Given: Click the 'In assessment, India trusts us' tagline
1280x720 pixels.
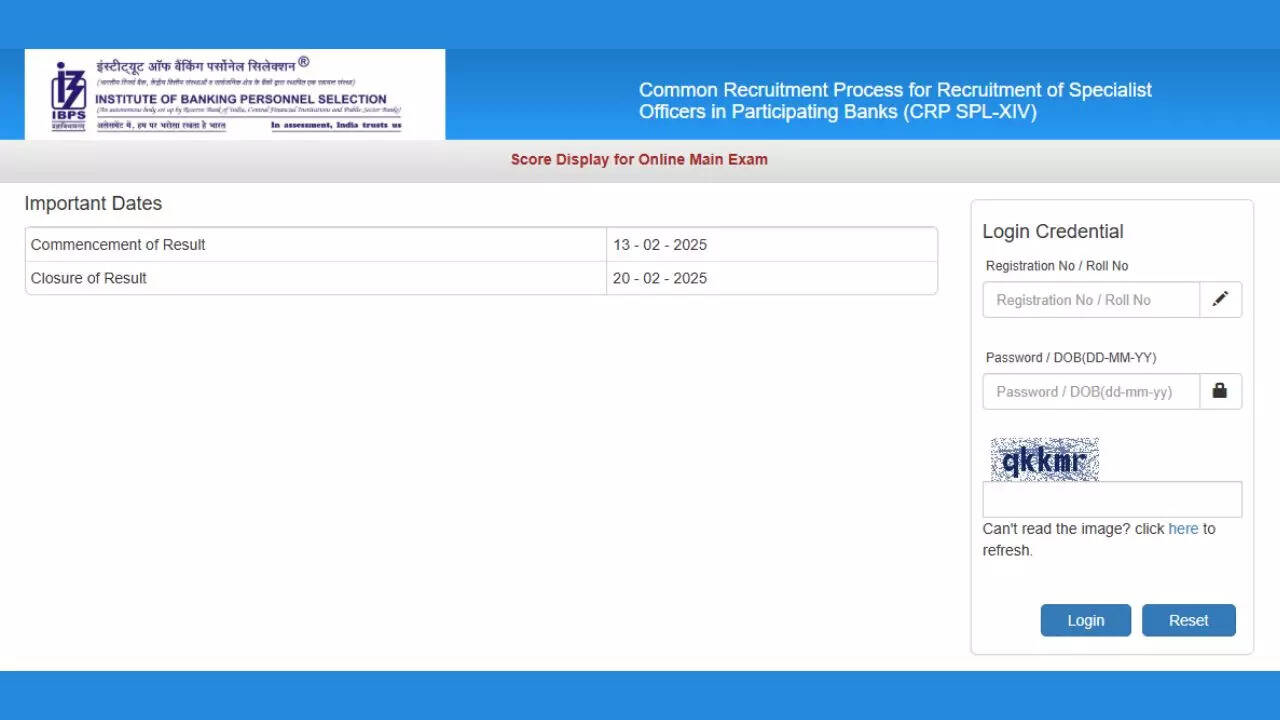Looking at the screenshot, I should (x=336, y=126).
